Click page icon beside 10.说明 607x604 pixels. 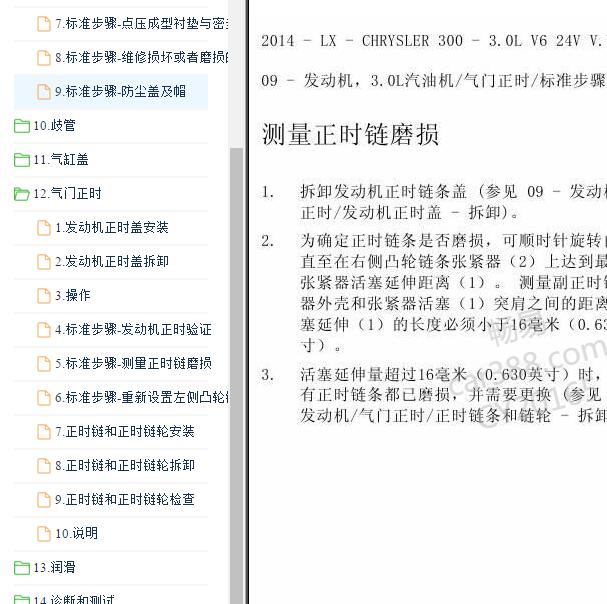pos(44,534)
